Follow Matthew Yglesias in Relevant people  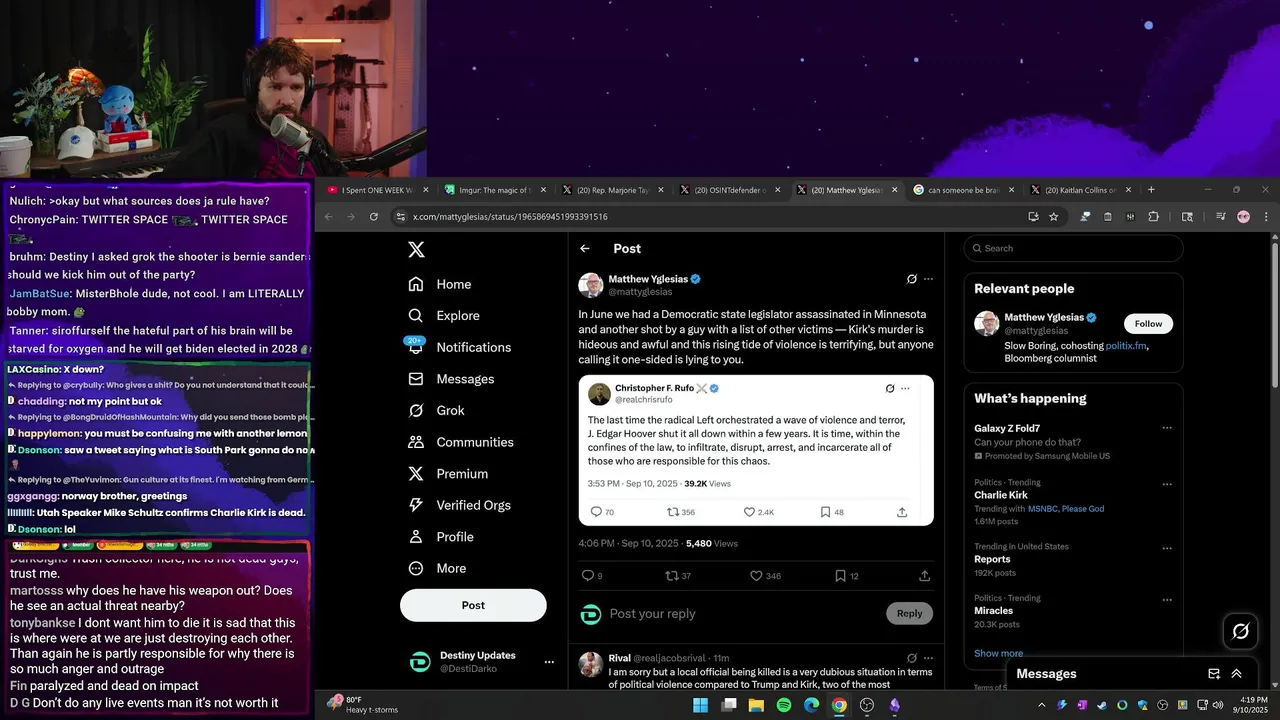click(1148, 324)
